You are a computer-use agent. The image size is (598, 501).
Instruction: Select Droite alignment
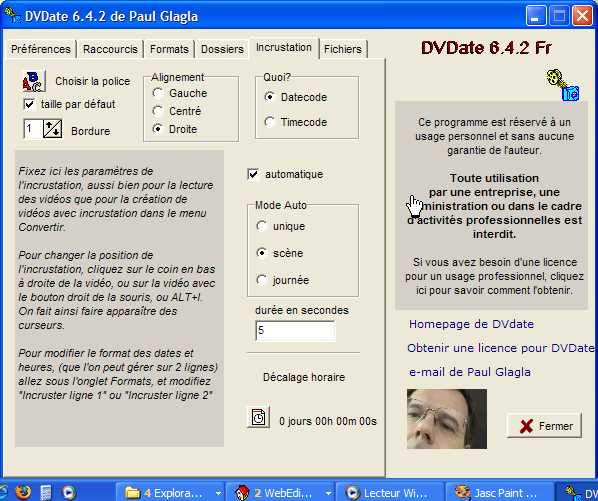click(x=157, y=129)
